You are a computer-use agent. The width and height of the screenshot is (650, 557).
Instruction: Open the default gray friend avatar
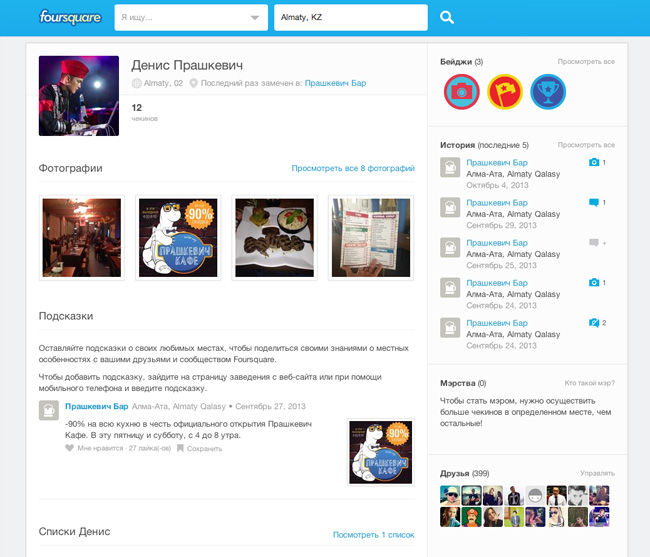[x=535, y=495]
